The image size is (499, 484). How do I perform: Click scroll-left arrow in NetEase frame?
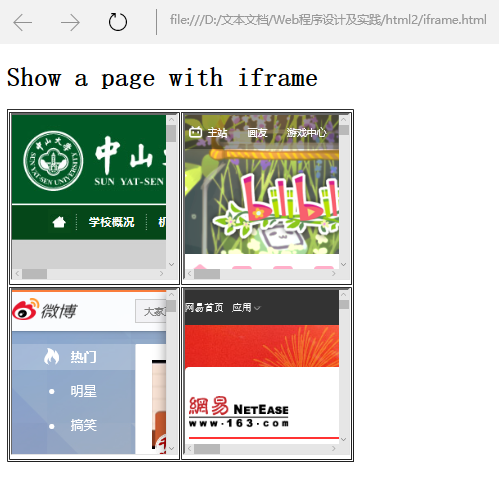190,449
